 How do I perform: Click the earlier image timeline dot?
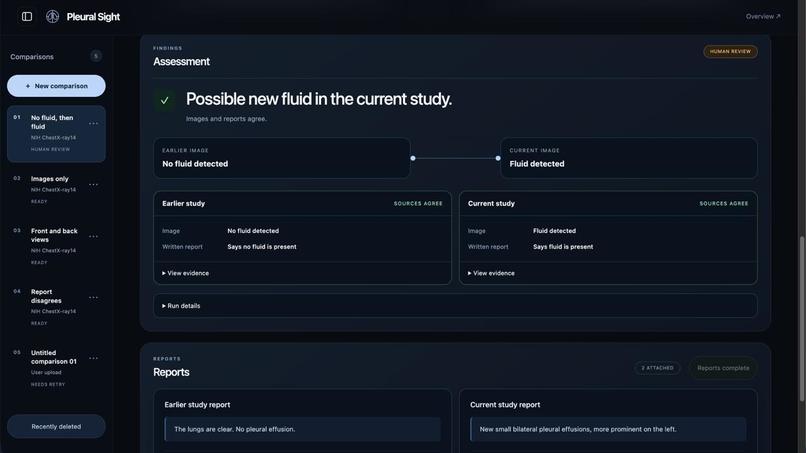[x=413, y=158]
